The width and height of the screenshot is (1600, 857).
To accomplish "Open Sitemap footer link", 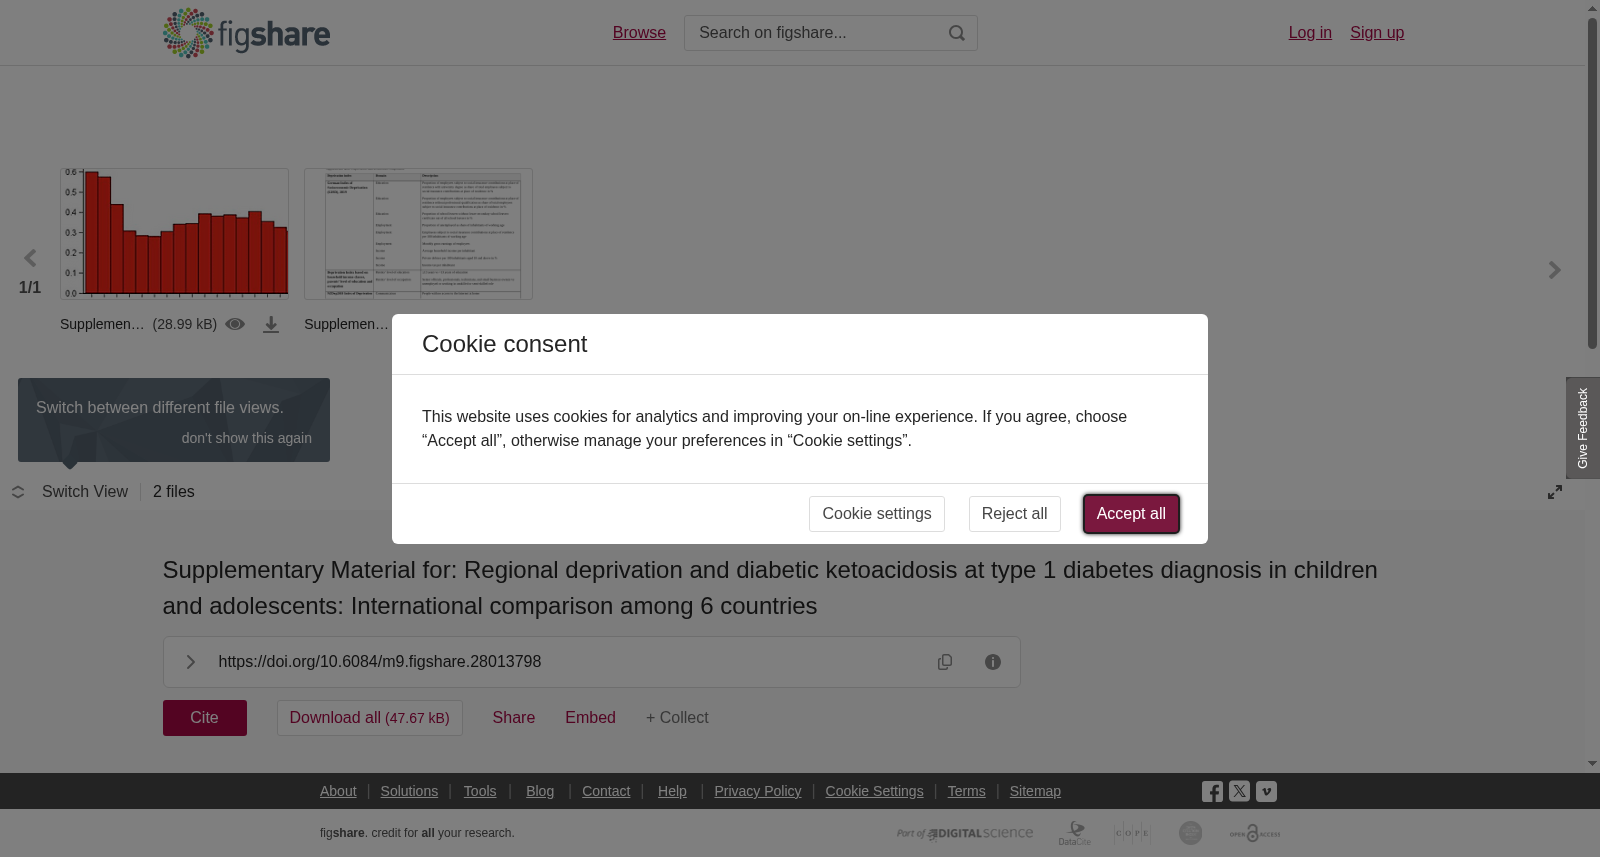I will click(1035, 791).
